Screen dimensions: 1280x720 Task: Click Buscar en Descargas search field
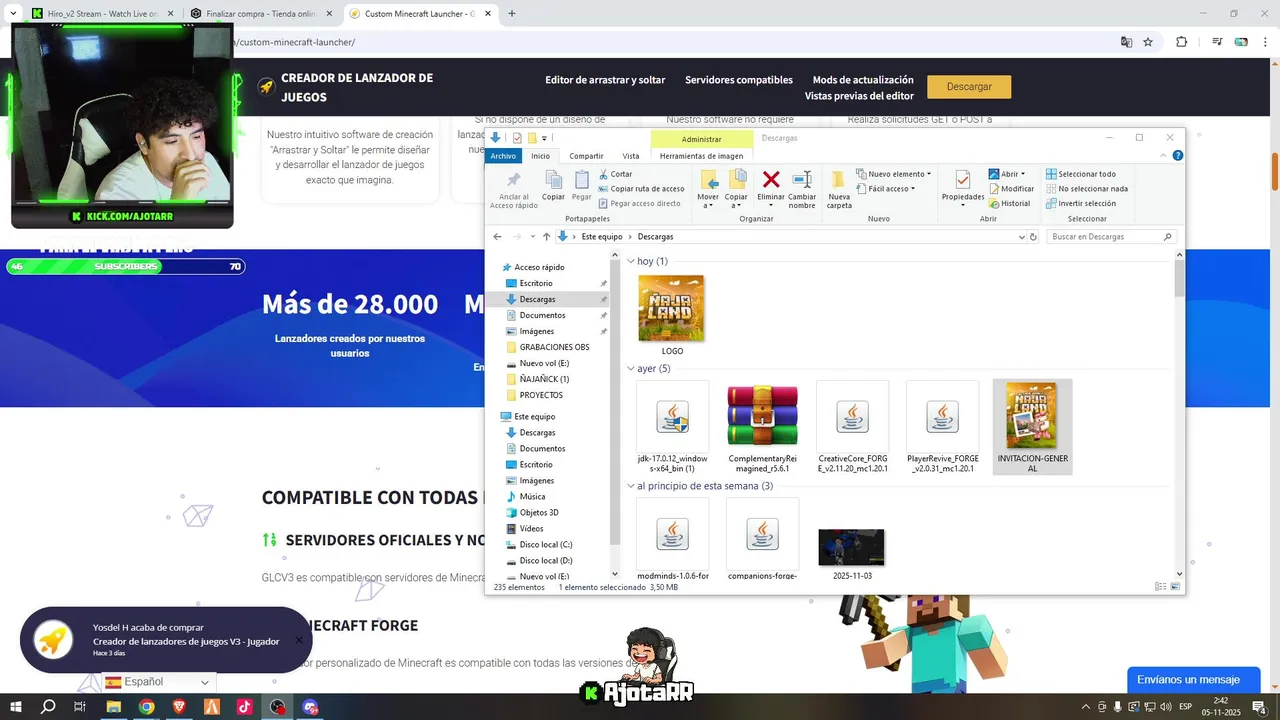[1111, 237]
